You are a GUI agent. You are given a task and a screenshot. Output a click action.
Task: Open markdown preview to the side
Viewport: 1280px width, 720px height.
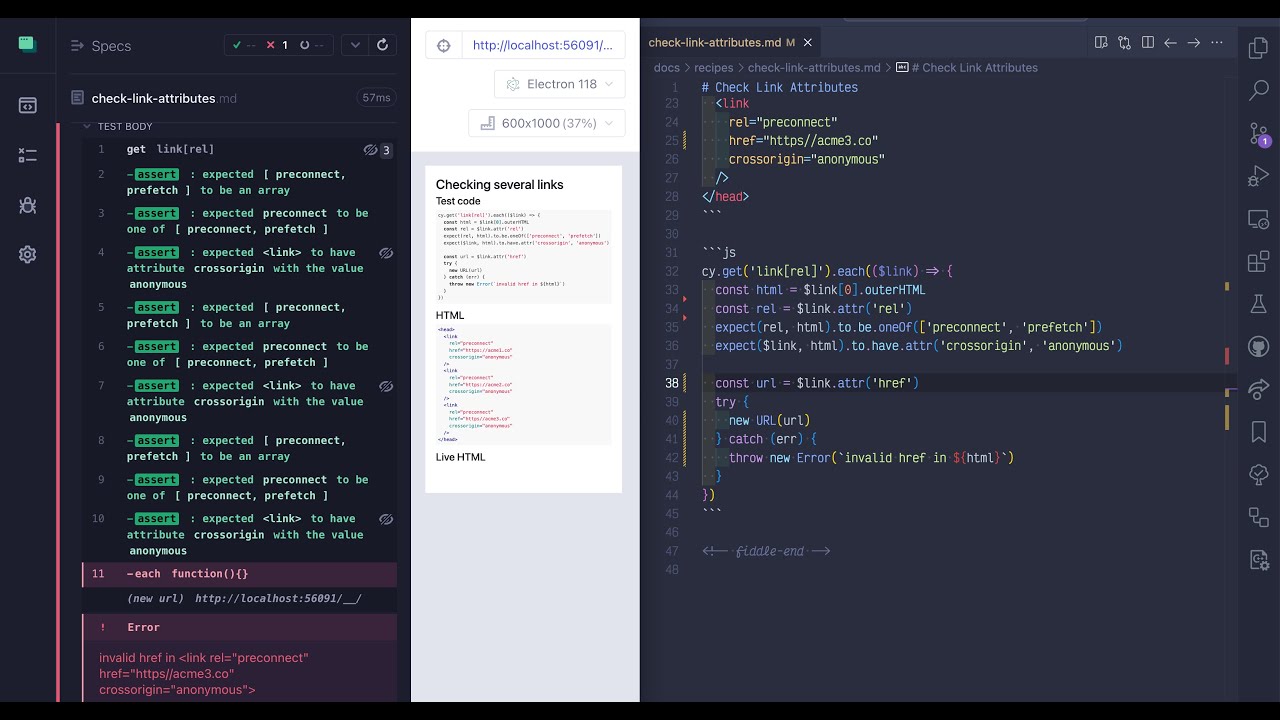[1101, 43]
